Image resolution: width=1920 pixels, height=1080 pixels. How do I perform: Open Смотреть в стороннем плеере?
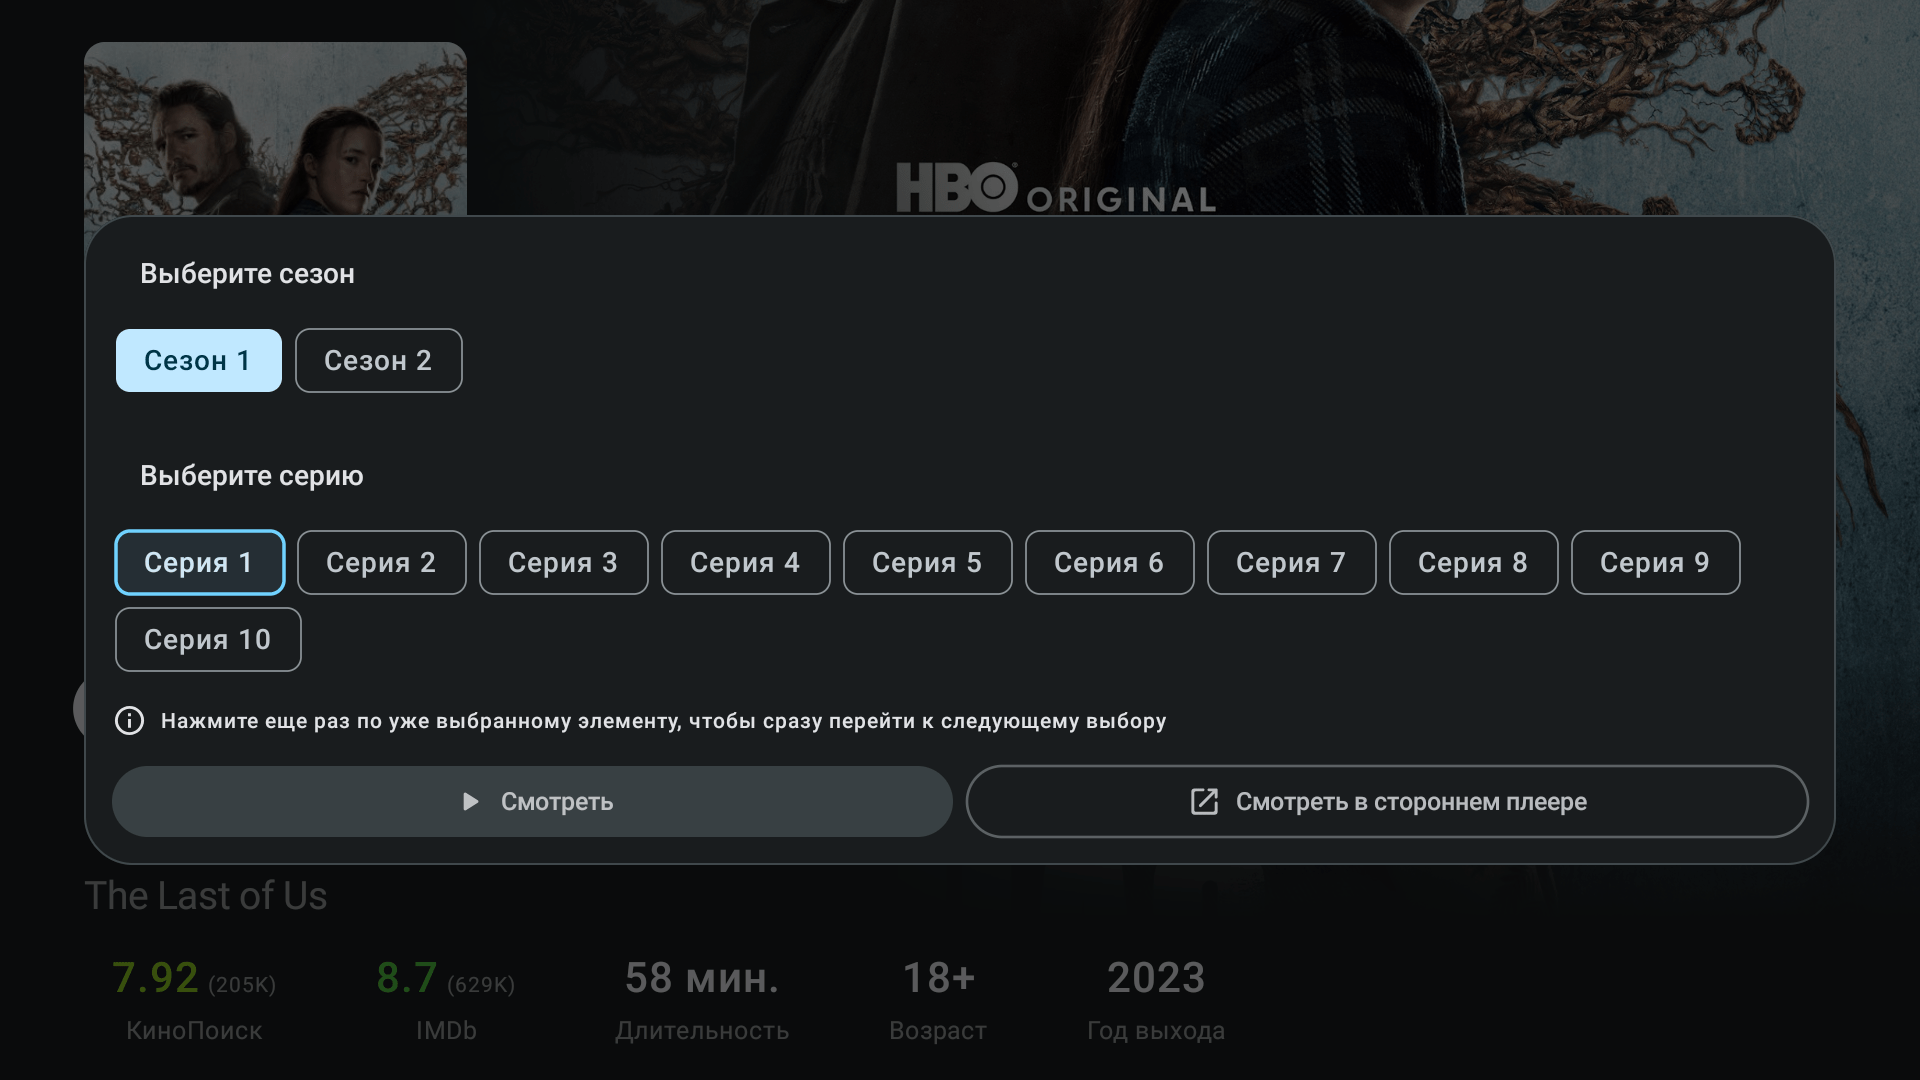[x=1387, y=801]
